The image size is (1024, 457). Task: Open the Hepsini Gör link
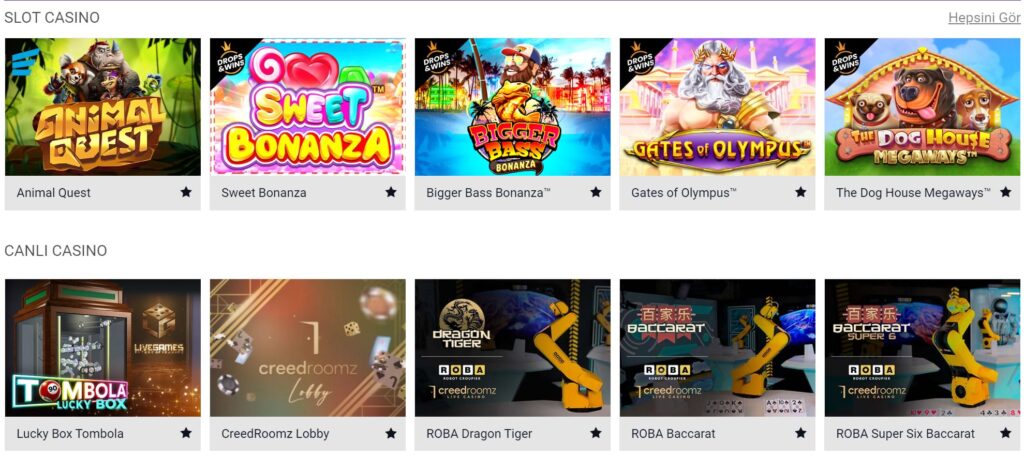984,18
